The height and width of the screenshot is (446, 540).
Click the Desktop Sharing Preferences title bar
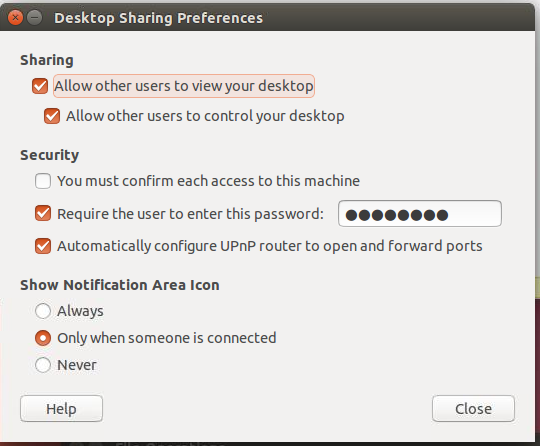[x=267, y=18]
